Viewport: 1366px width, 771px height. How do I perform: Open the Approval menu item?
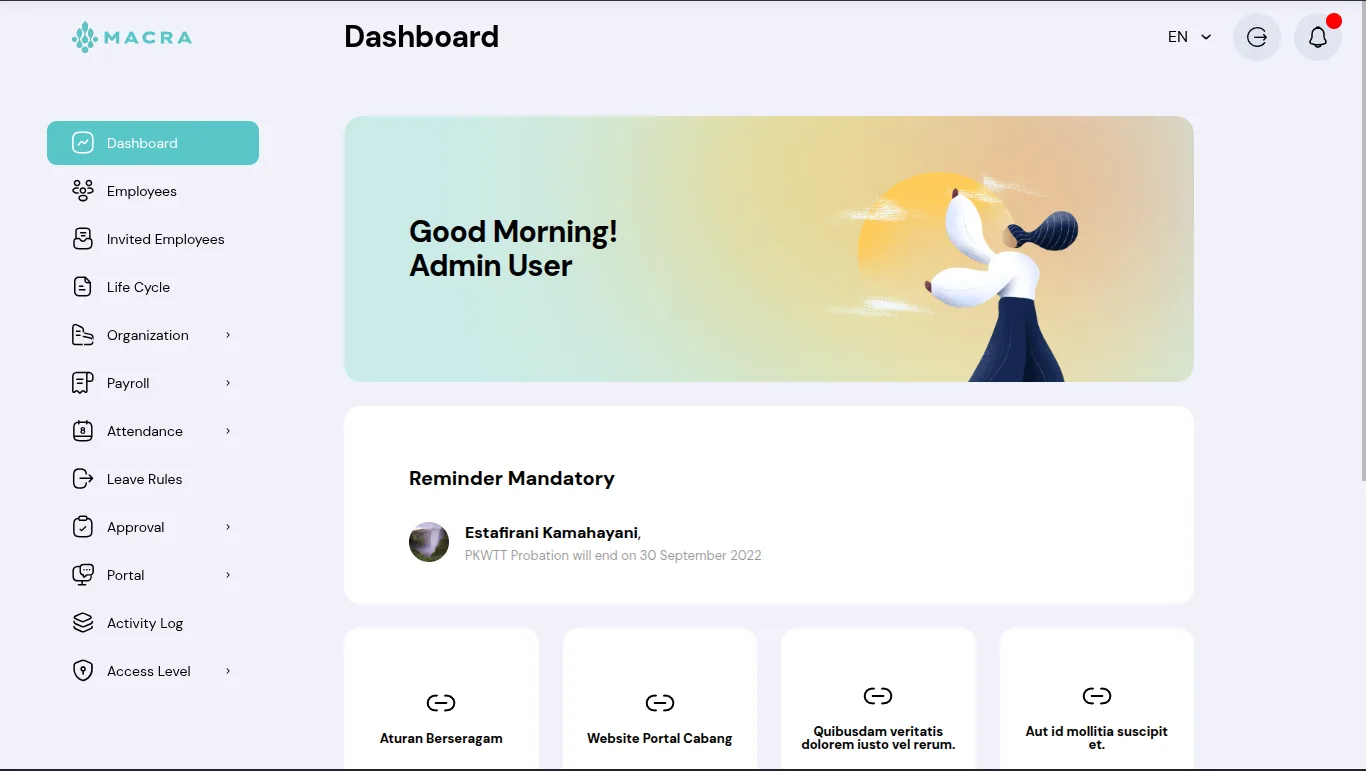[136, 527]
